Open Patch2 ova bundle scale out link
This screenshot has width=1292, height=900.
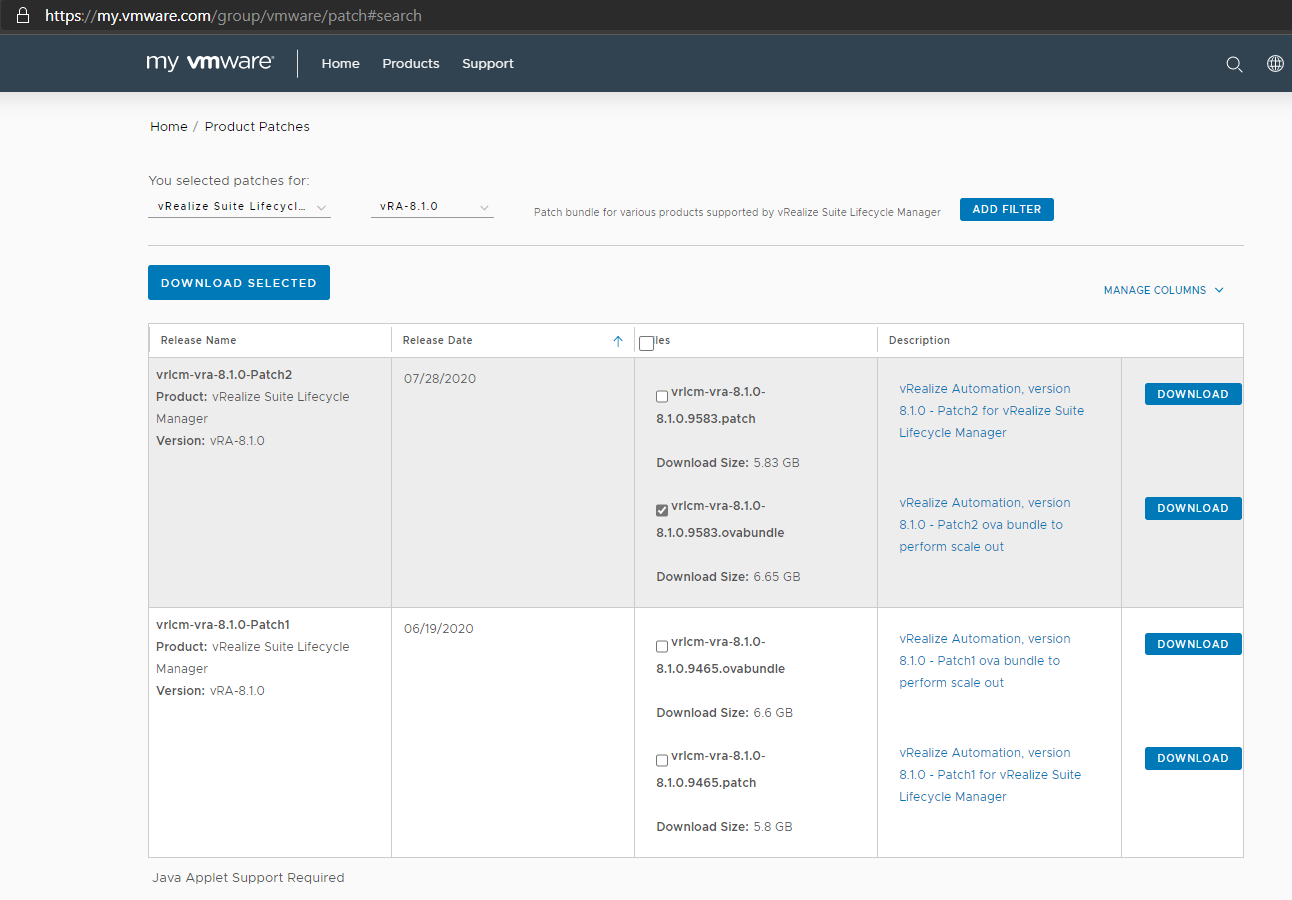coord(985,525)
